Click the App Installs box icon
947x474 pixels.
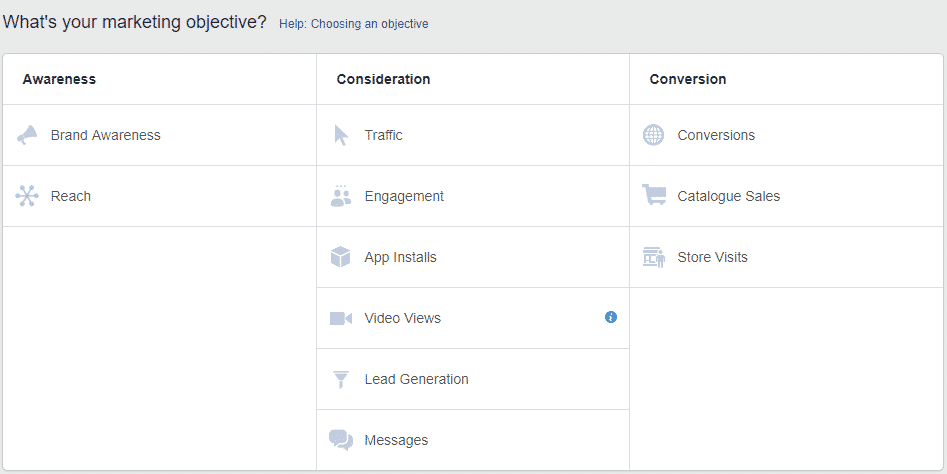[341, 257]
